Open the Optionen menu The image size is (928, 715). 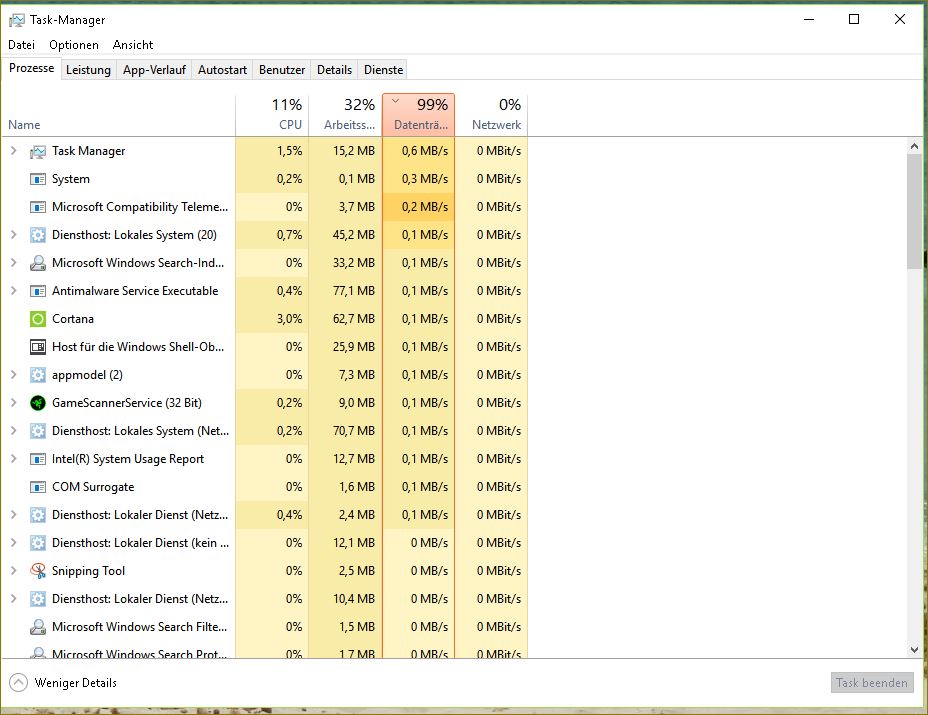[74, 45]
